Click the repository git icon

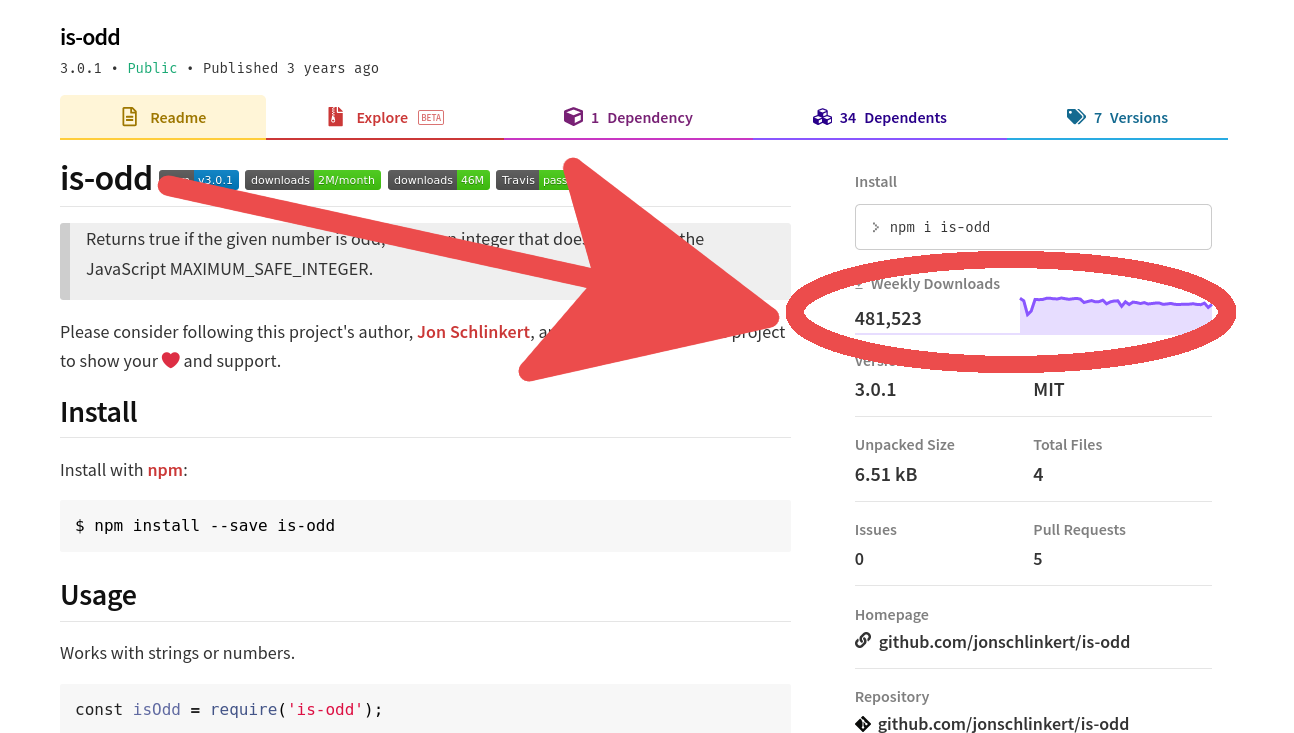[863, 723]
